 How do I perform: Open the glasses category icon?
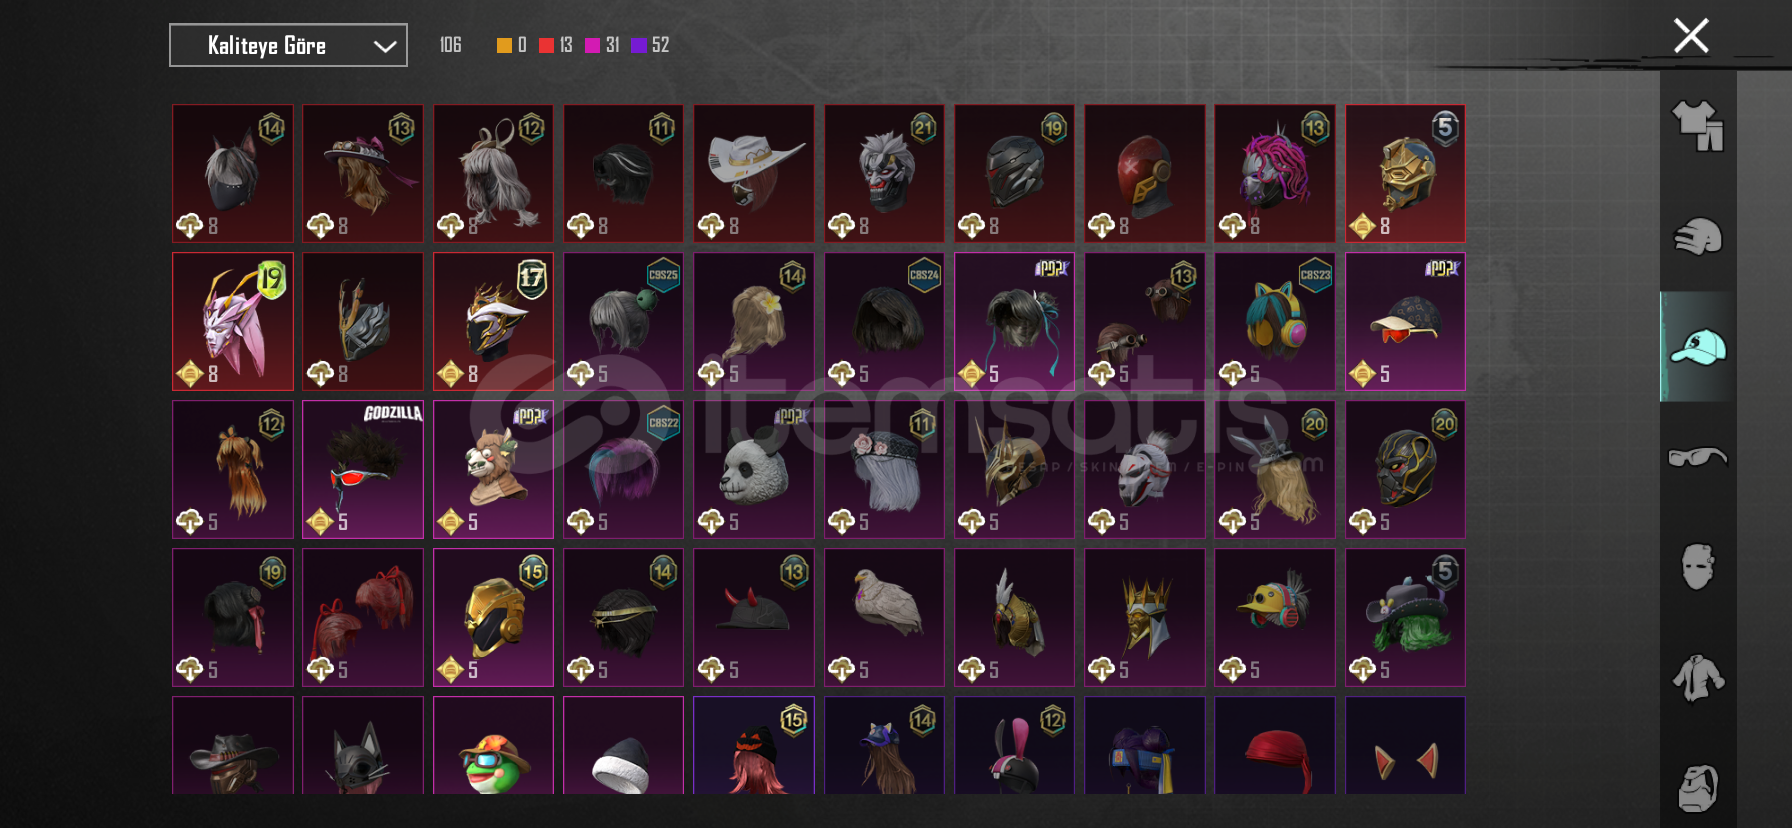click(x=1698, y=457)
